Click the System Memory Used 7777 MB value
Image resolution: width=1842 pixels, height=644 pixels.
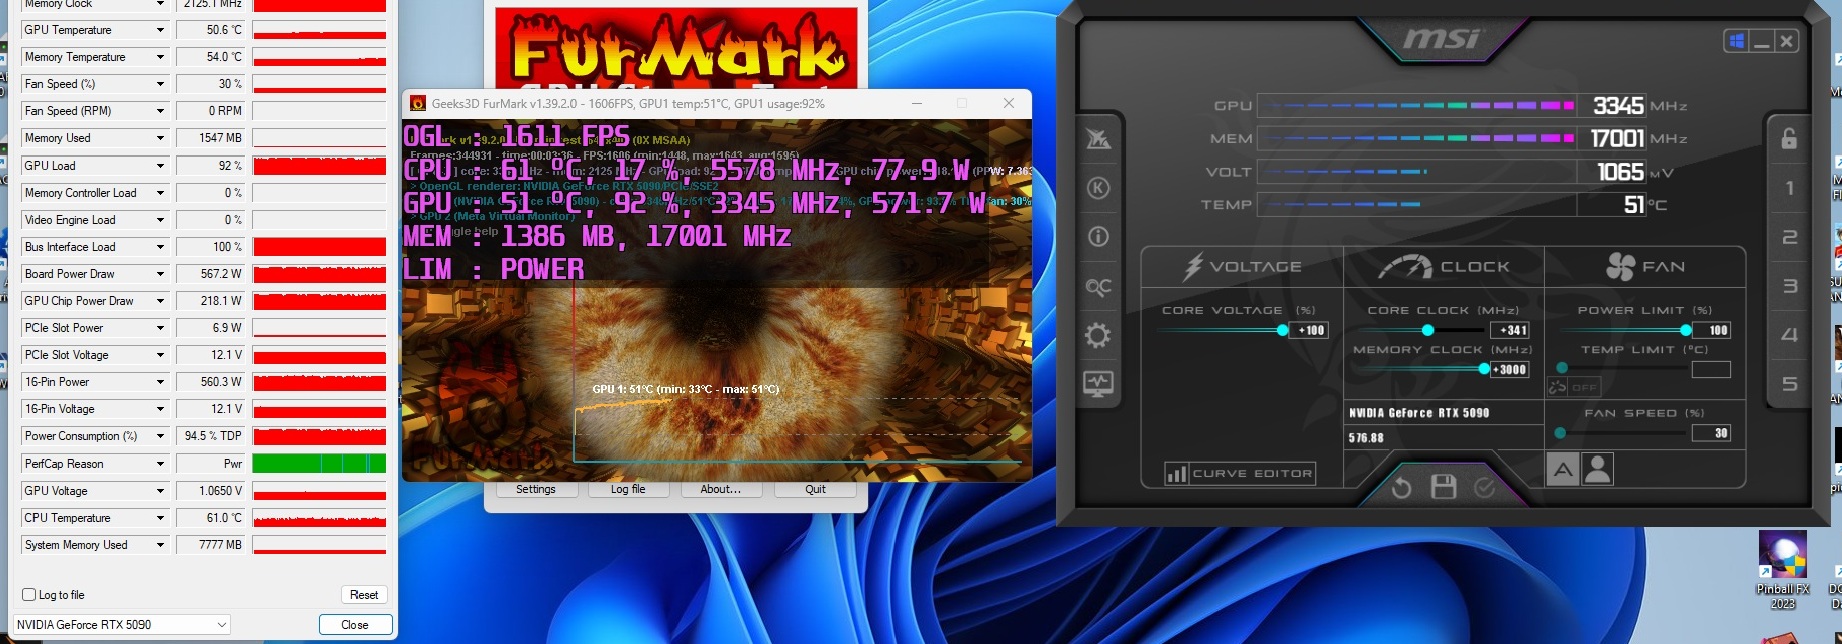[x=210, y=545]
